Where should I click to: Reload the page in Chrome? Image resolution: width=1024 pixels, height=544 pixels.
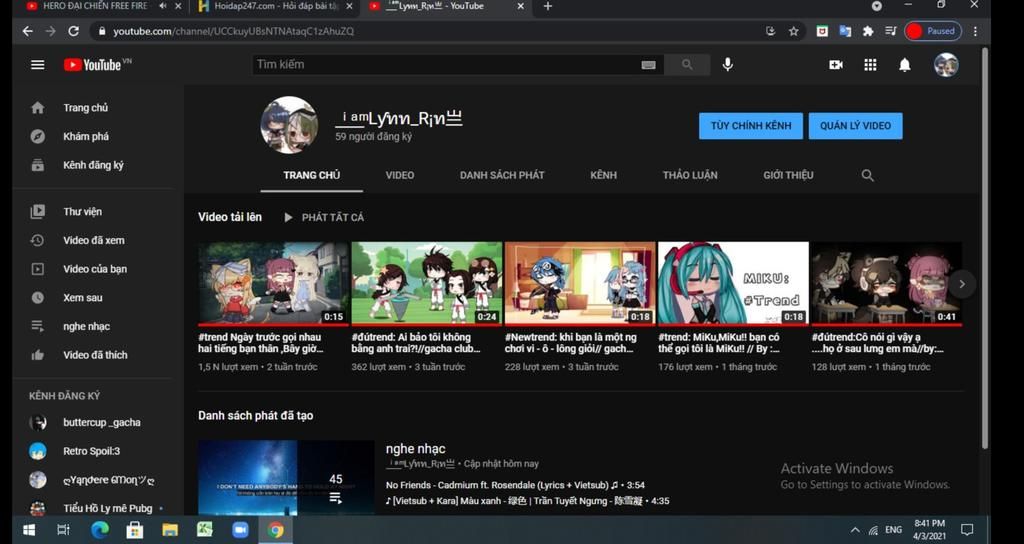coord(74,31)
